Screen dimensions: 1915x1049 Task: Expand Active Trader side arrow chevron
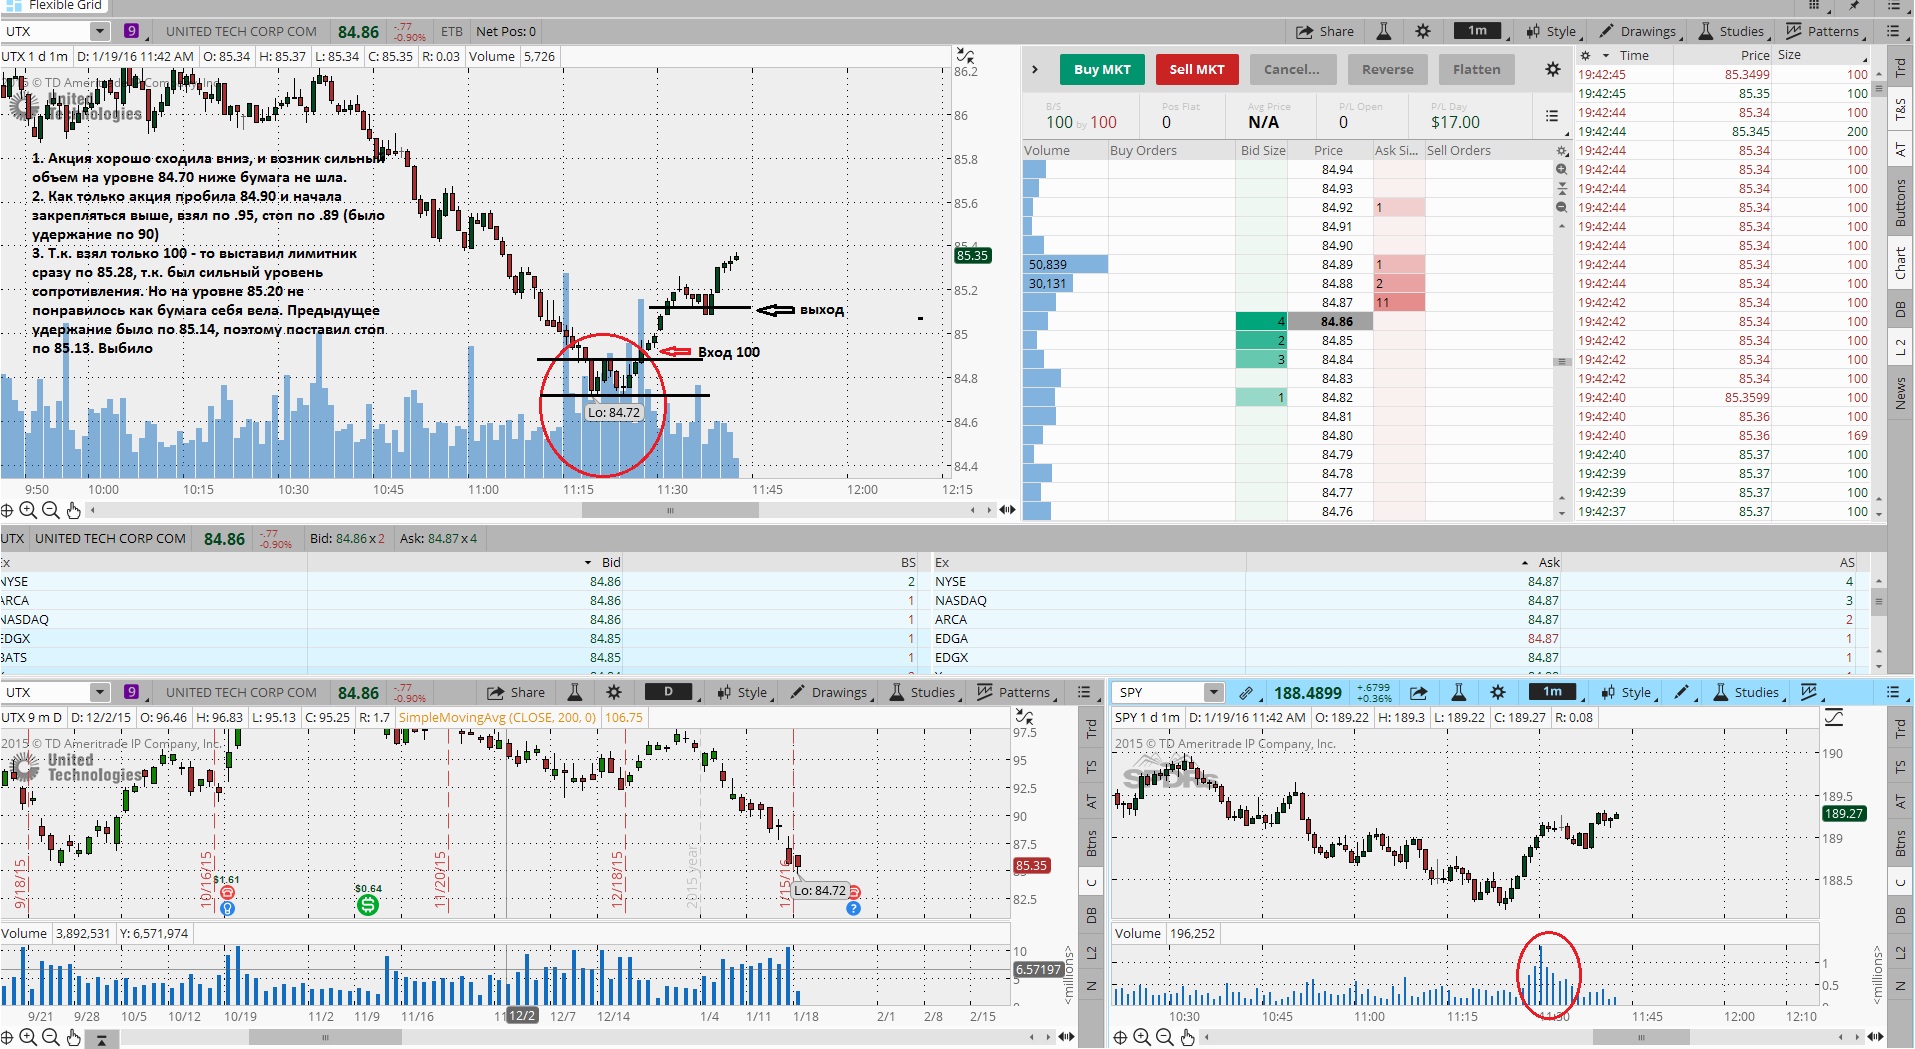1035,70
